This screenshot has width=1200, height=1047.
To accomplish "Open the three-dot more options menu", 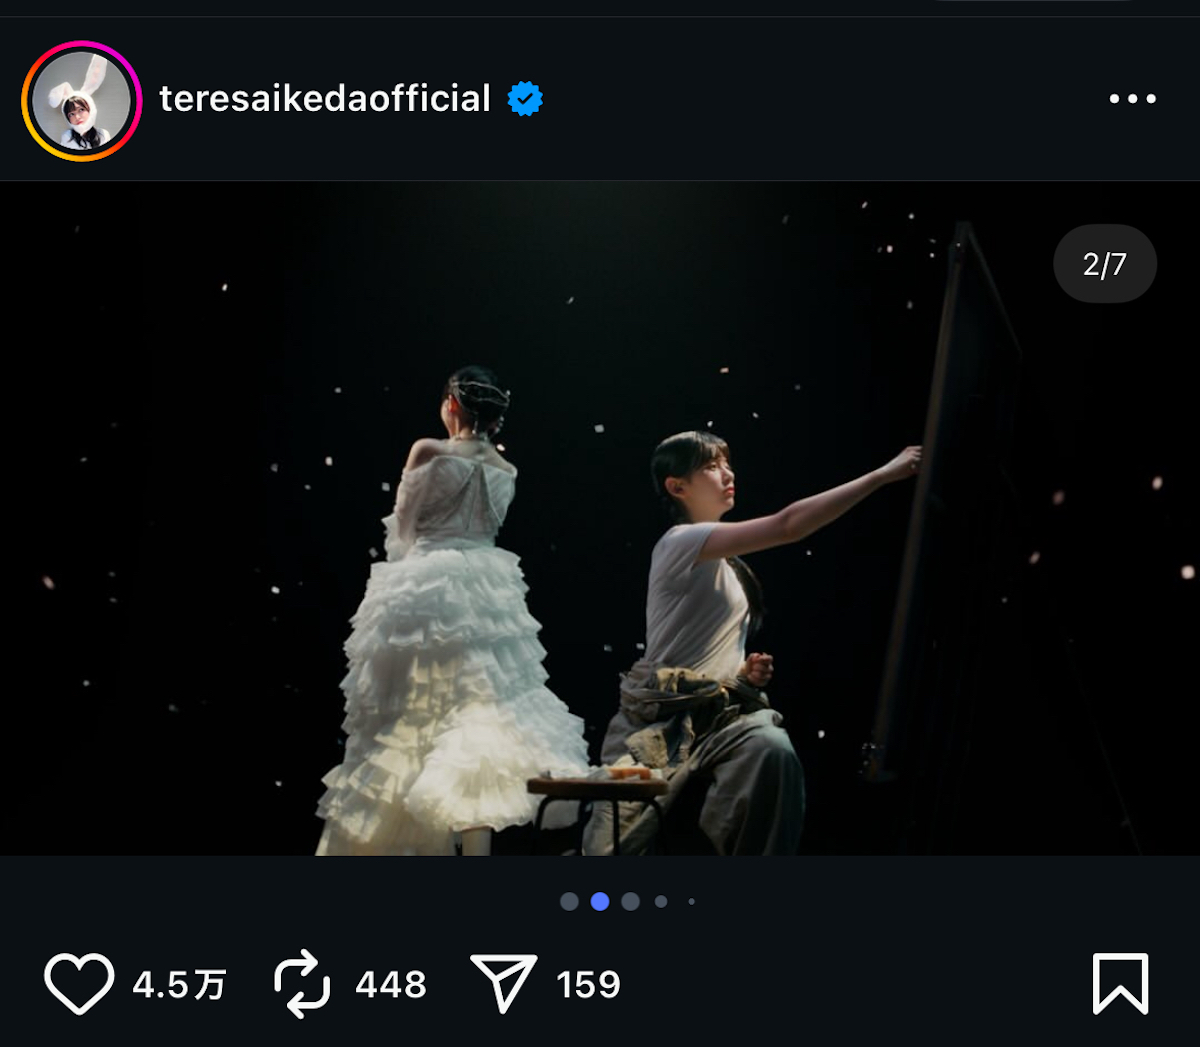I will [1132, 99].
